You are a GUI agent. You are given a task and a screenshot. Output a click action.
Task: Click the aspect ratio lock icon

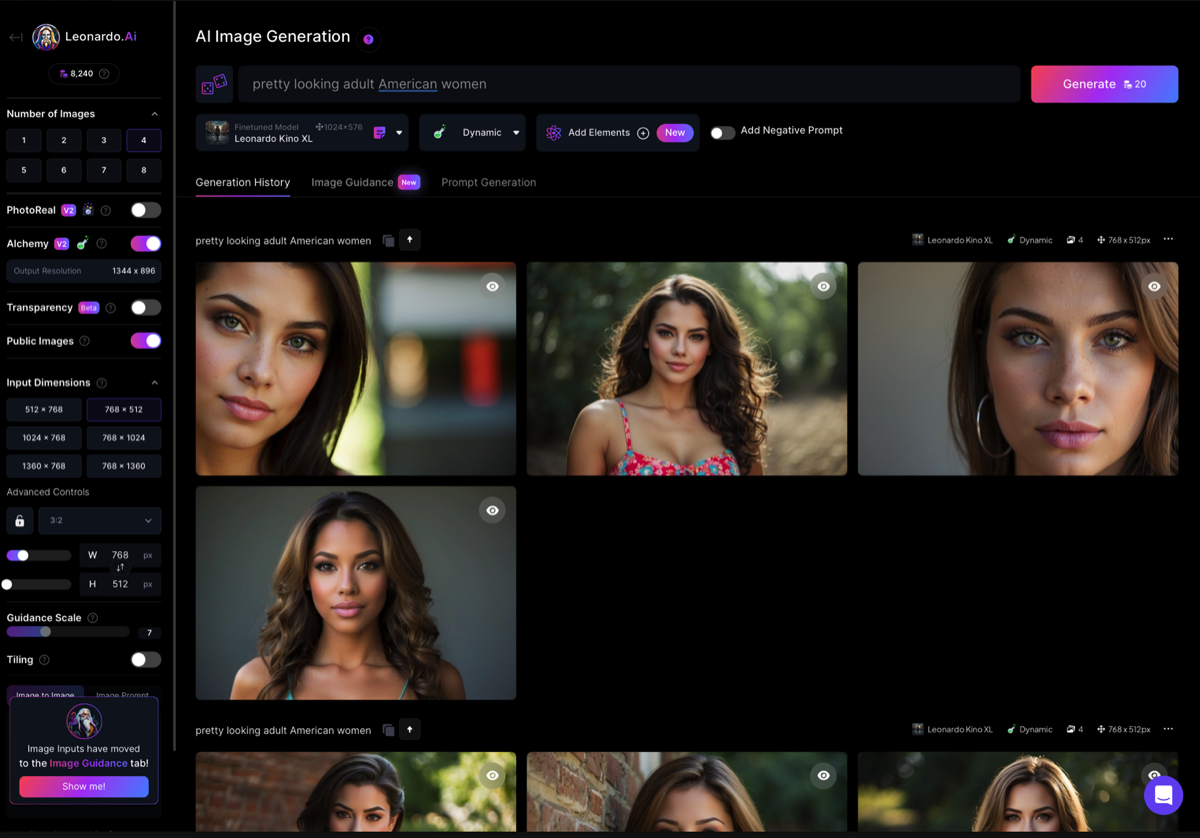19,521
